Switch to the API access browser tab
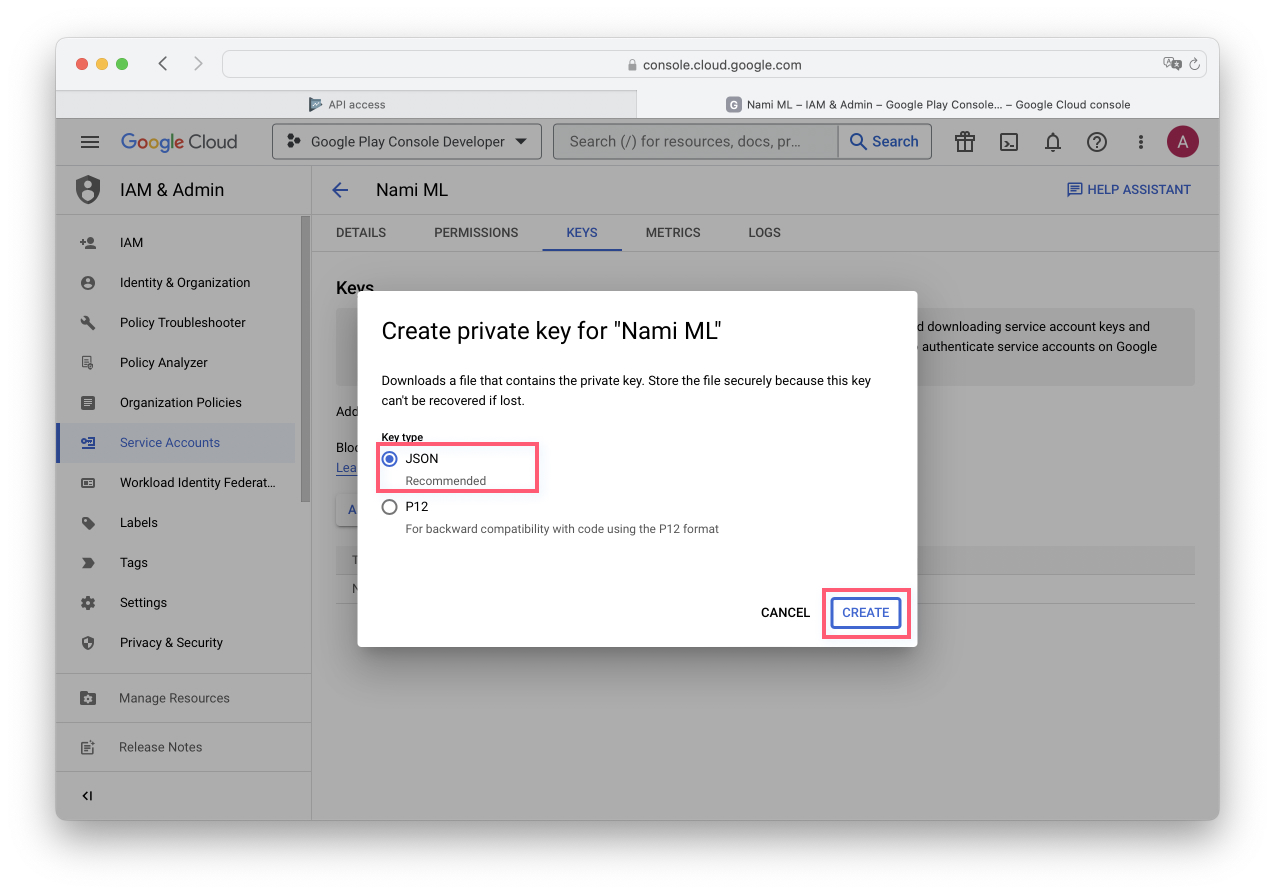The image size is (1275, 894). click(x=346, y=104)
